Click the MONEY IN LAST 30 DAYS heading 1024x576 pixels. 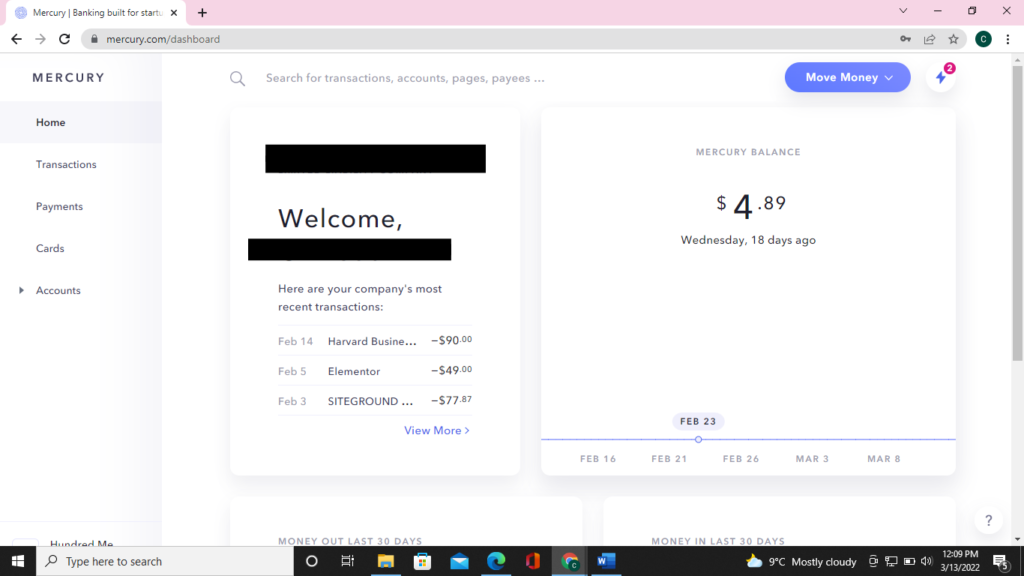tap(718, 541)
